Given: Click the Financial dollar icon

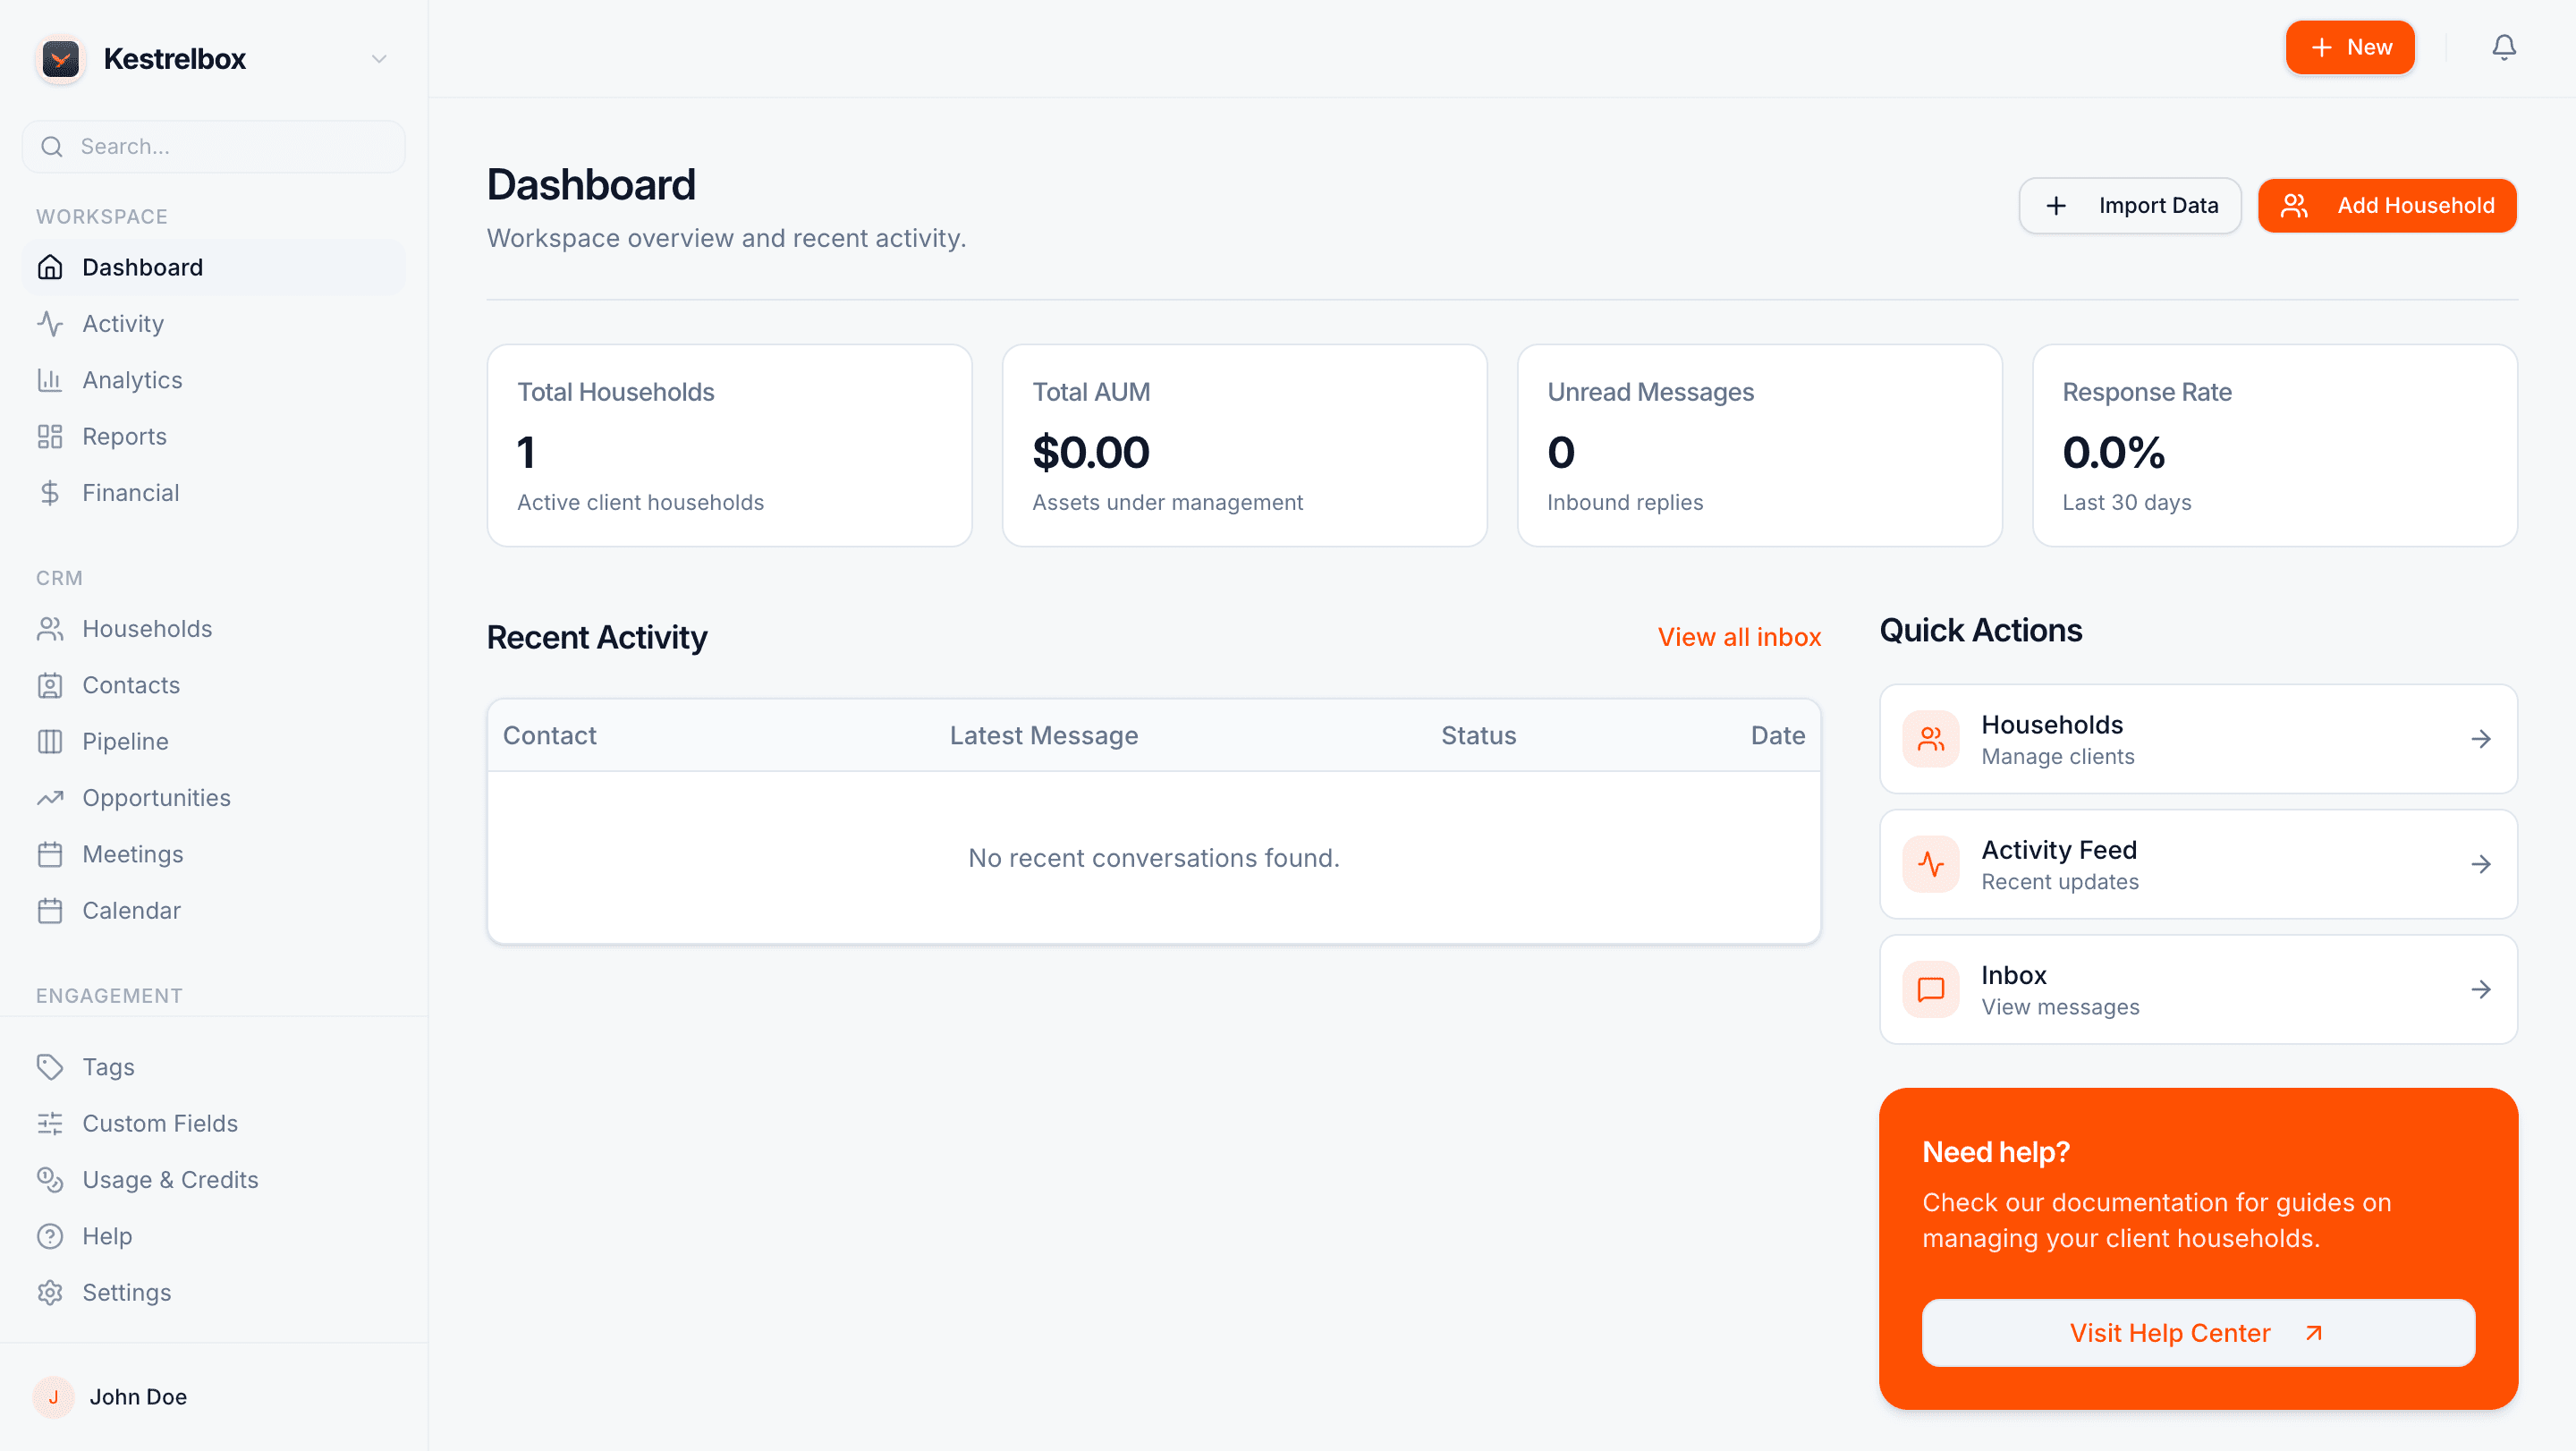Looking at the screenshot, I should [51, 492].
